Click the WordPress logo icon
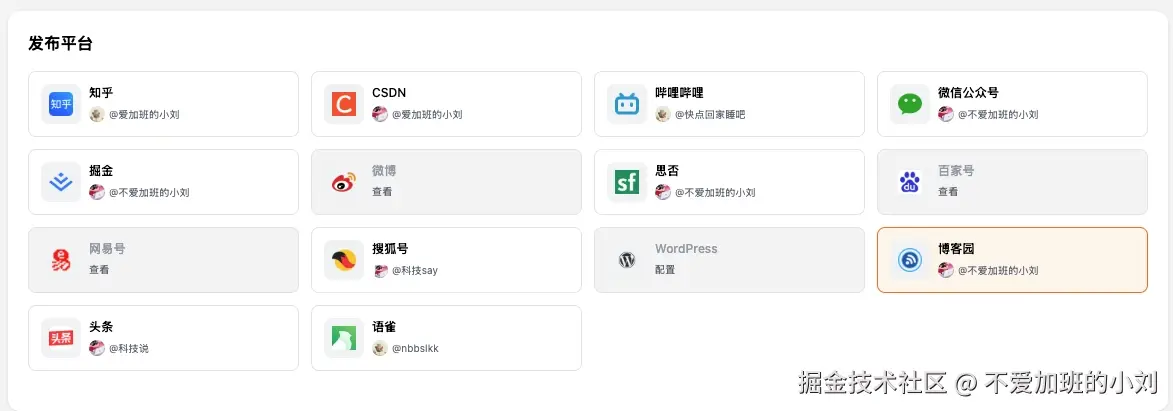The width and height of the screenshot is (1173, 411). pos(627,260)
